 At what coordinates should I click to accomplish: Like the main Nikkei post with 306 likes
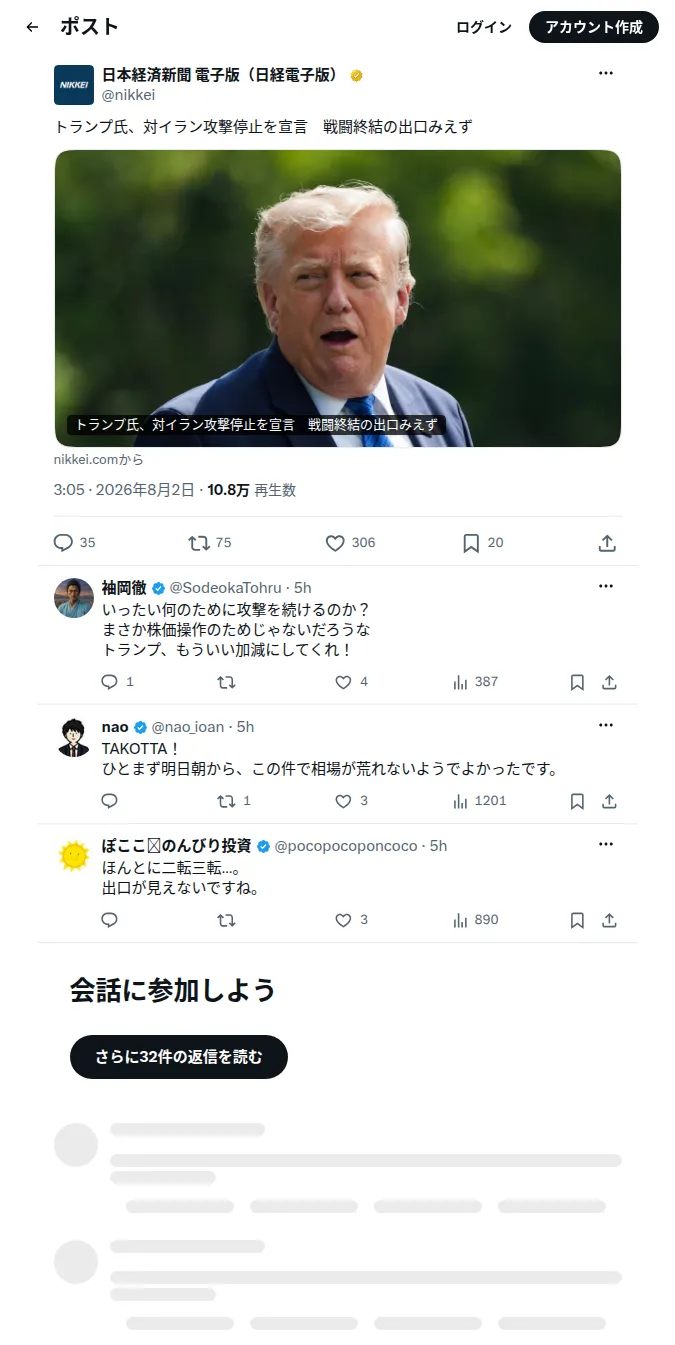tap(335, 543)
